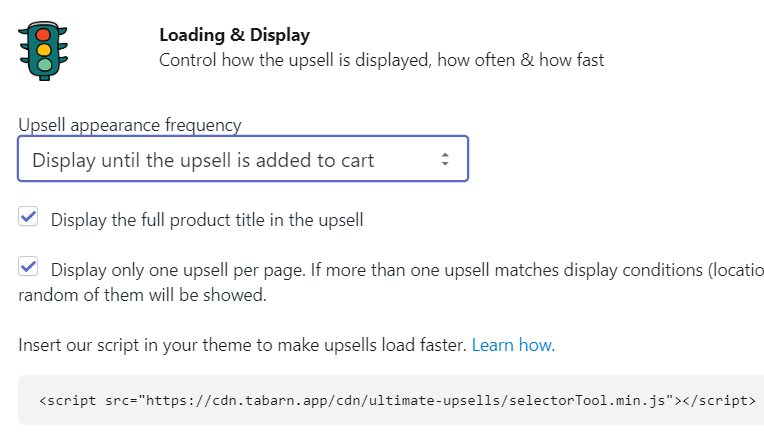Open the Upsell appearance frequency dropdown

pyautogui.click(x=242, y=159)
